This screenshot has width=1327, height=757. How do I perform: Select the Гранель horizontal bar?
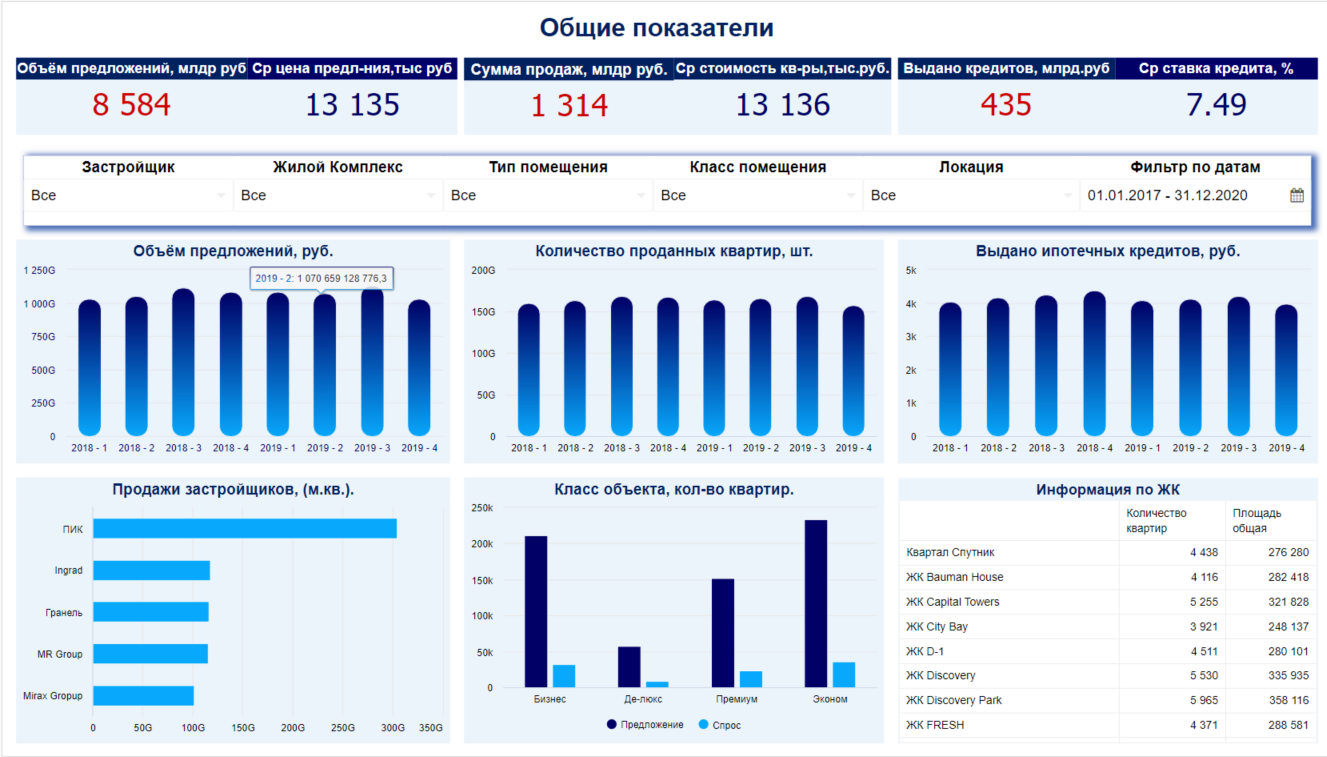click(151, 612)
